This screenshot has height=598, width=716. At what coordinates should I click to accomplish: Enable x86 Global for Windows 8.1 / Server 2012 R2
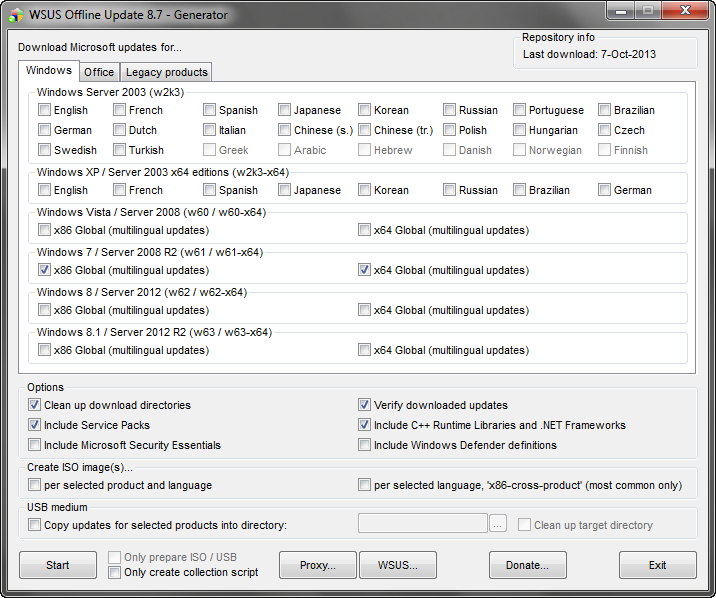click(x=44, y=350)
